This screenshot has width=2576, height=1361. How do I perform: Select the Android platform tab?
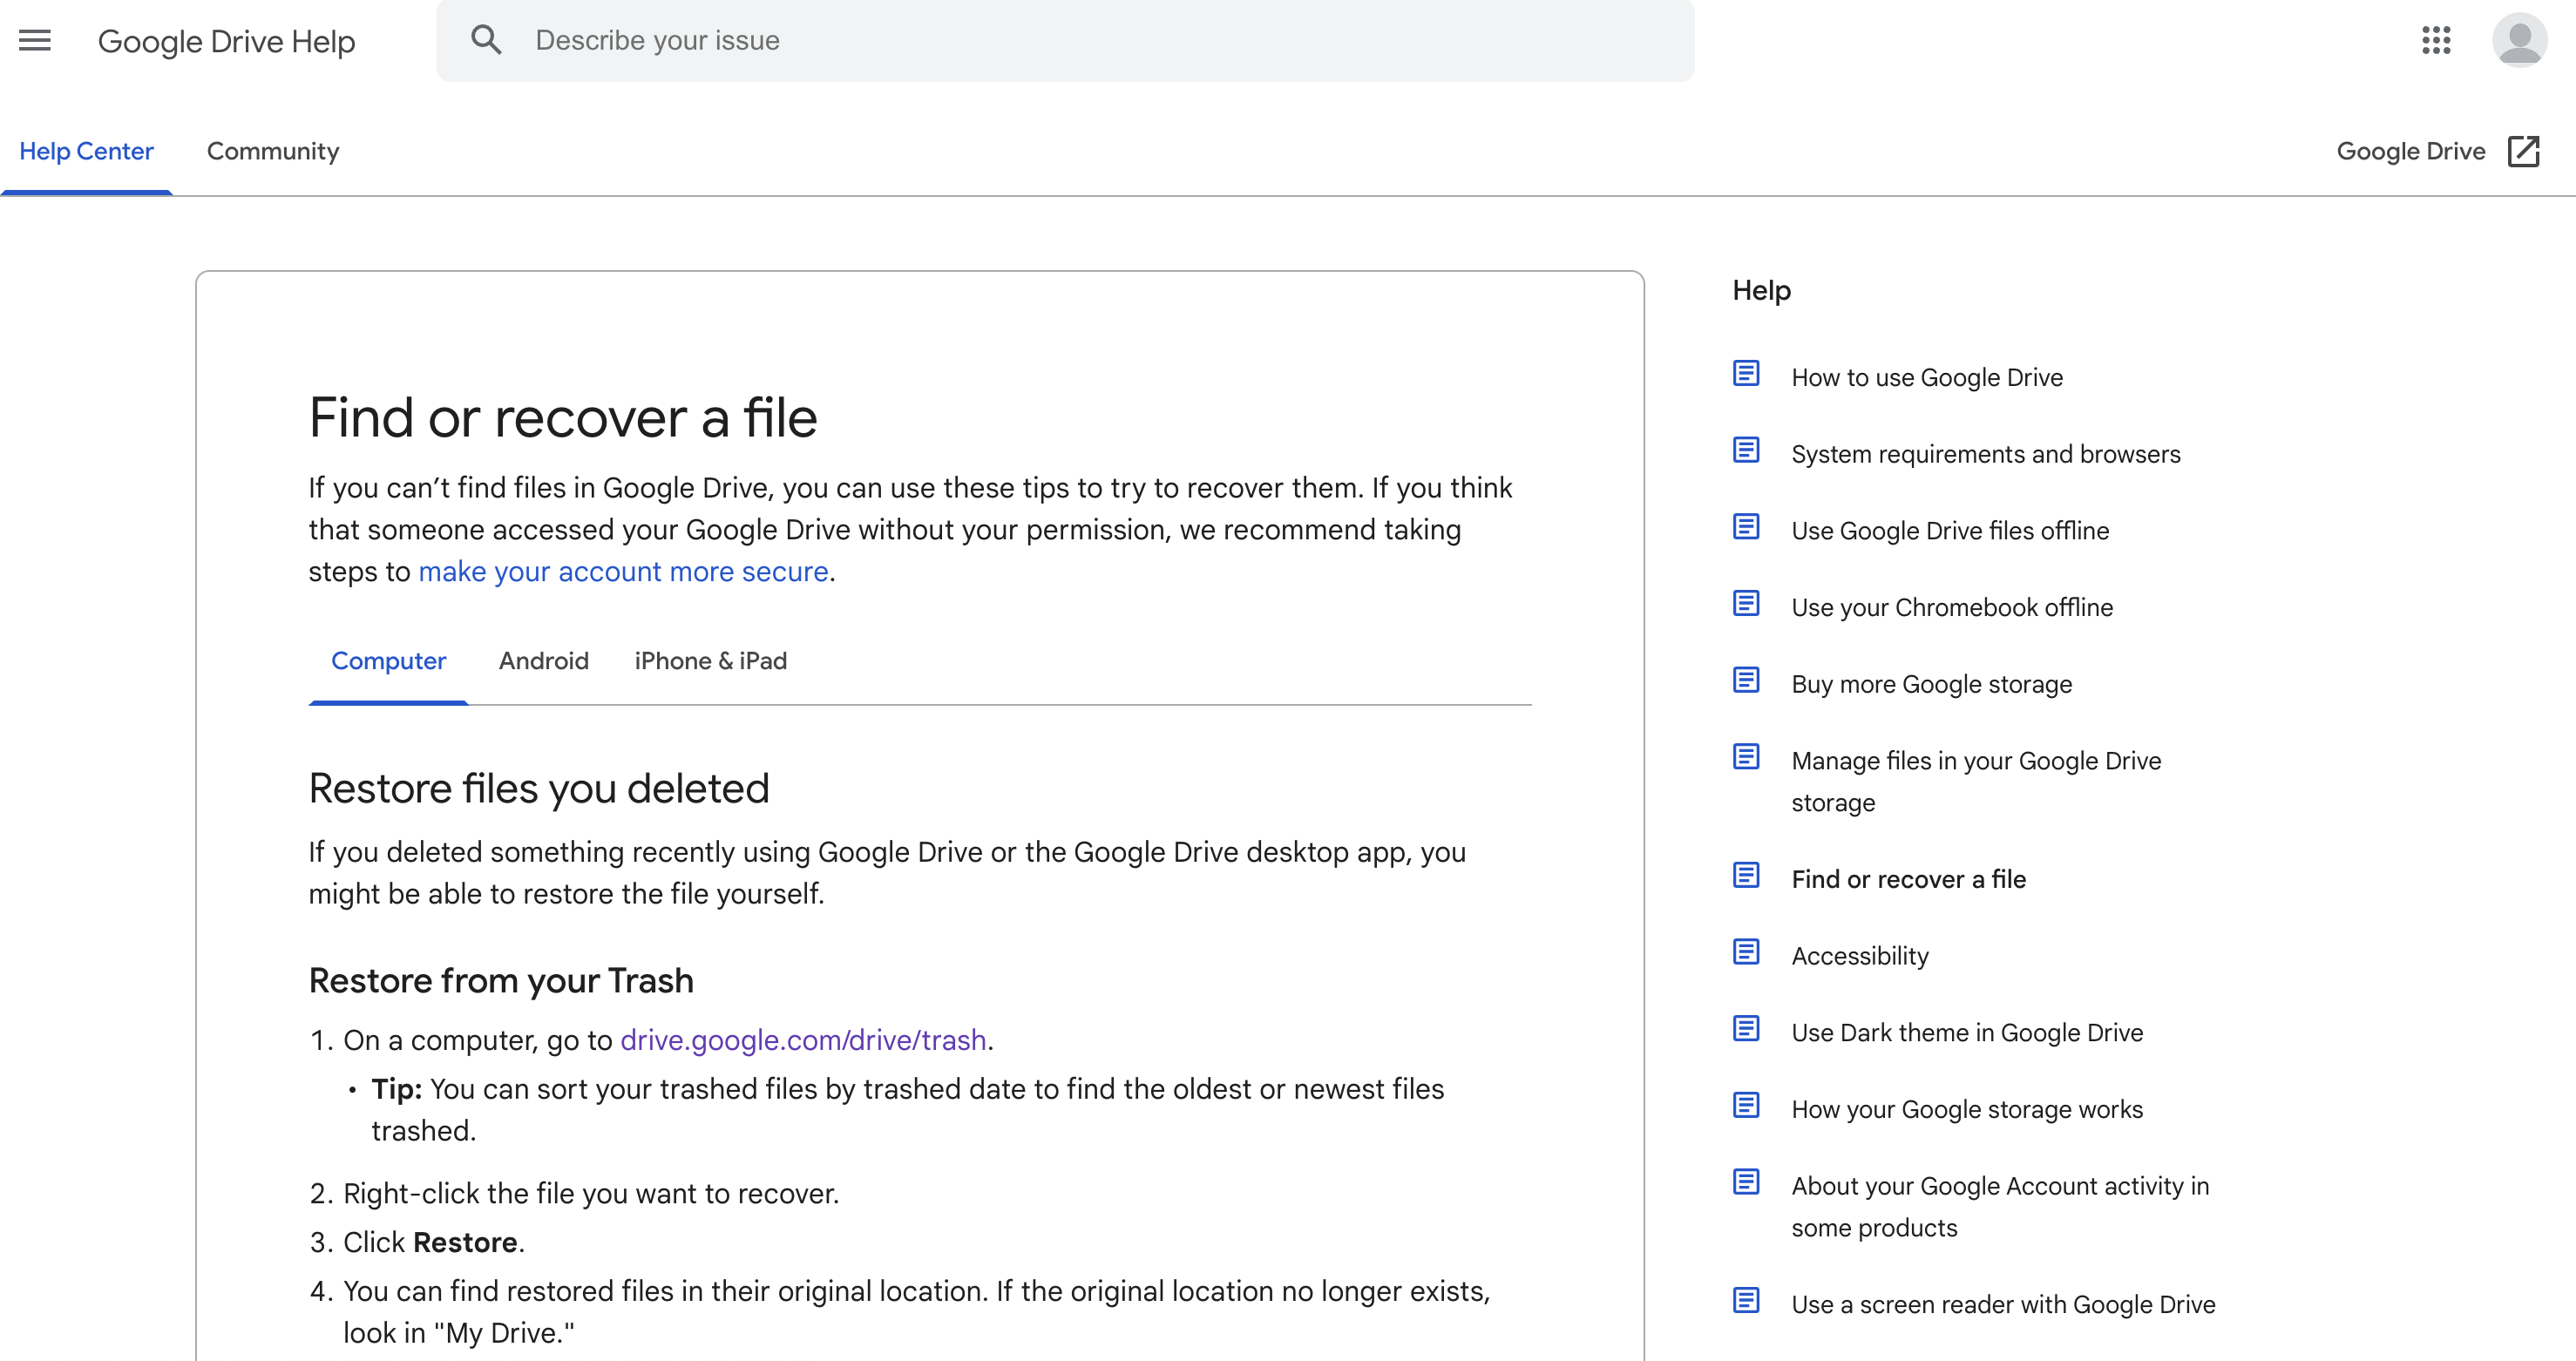click(543, 661)
